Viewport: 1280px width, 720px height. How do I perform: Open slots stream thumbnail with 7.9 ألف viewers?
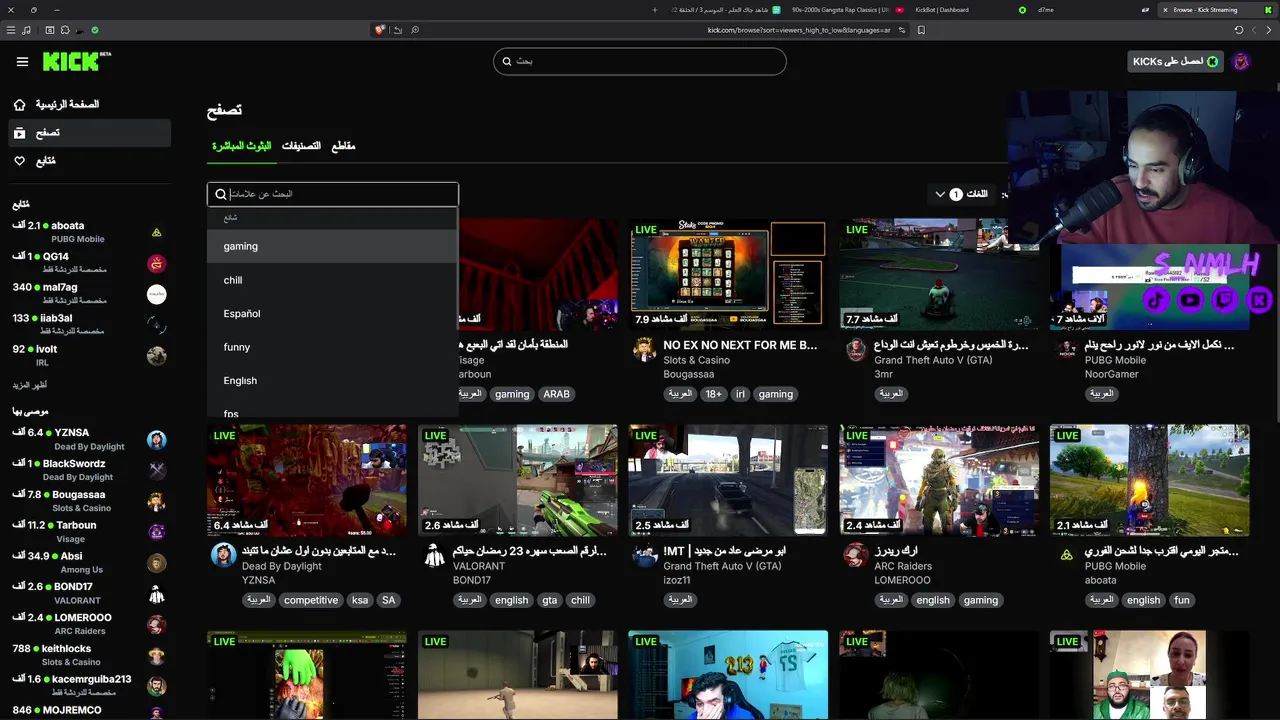[728, 275]
